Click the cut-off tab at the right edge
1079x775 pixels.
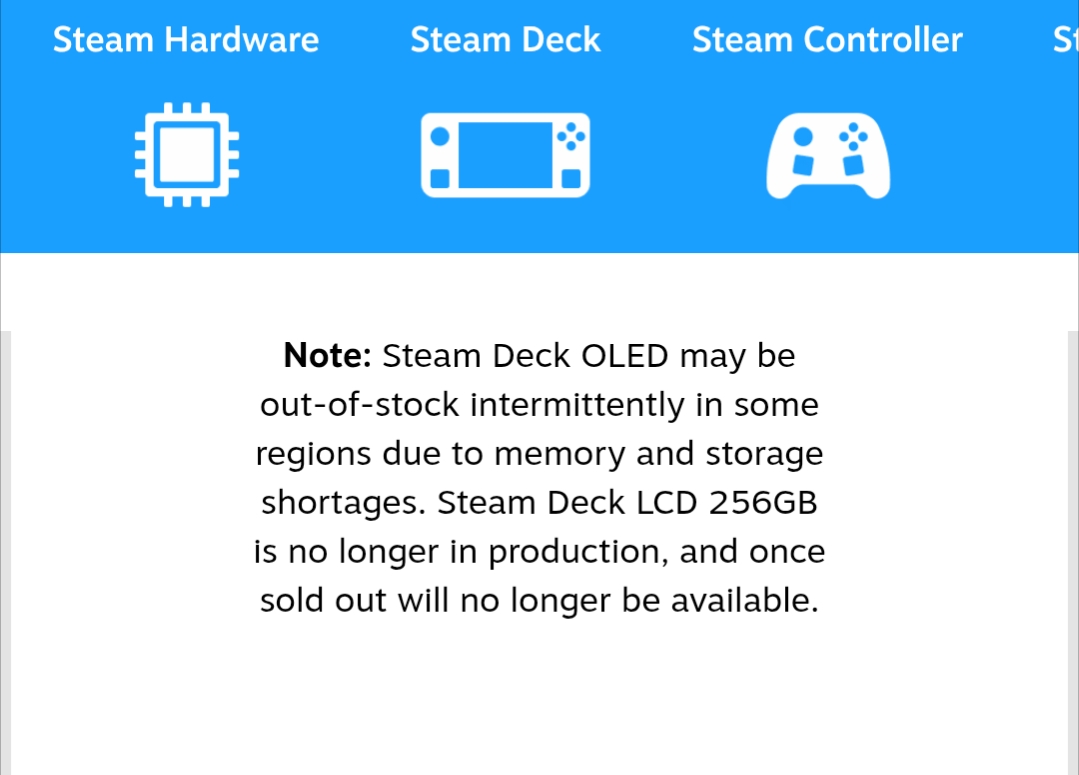pyautogui.click(x=1065, y=40)
